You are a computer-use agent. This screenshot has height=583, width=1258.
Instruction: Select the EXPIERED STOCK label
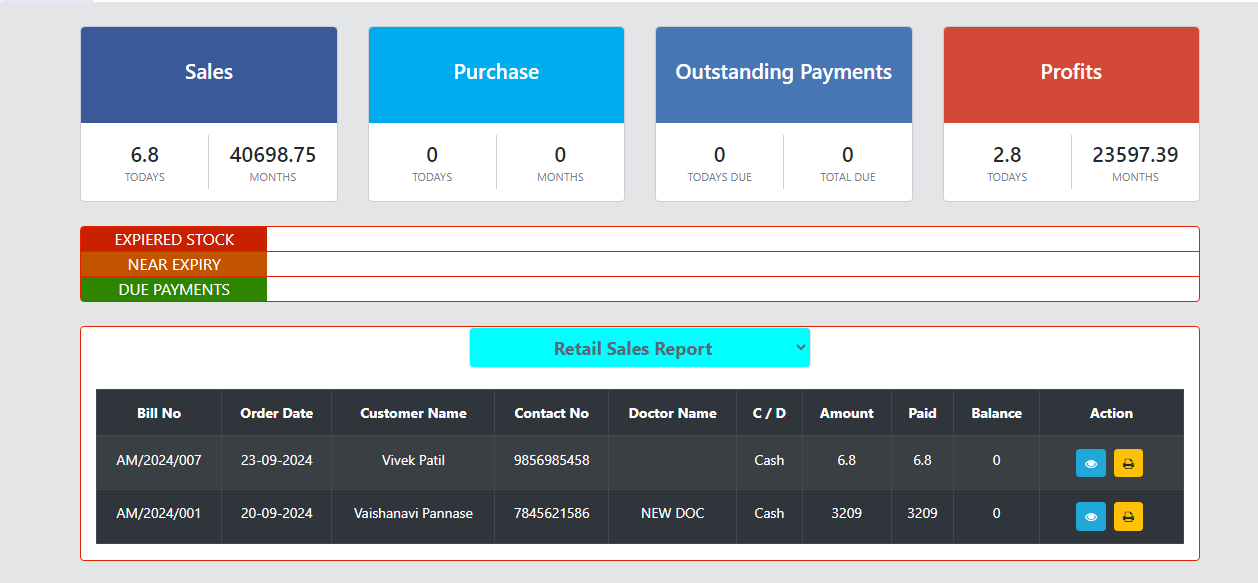click(x=174, y=240)
